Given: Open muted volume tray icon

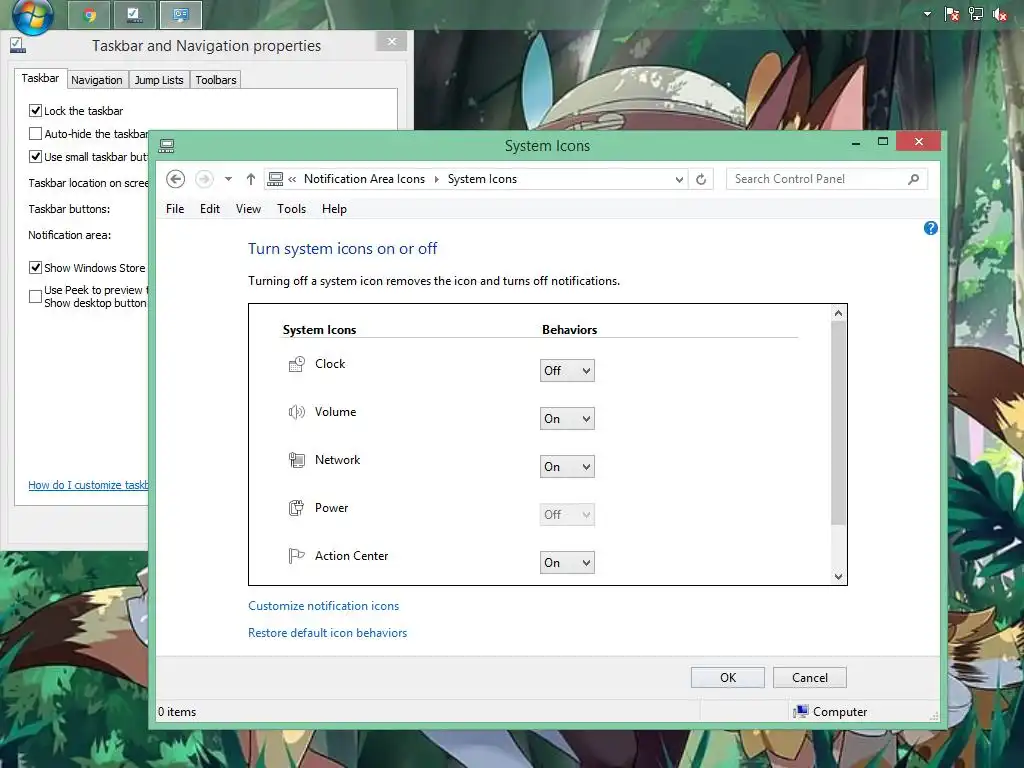Looking at the screenshot, I should pos(1000,14).
